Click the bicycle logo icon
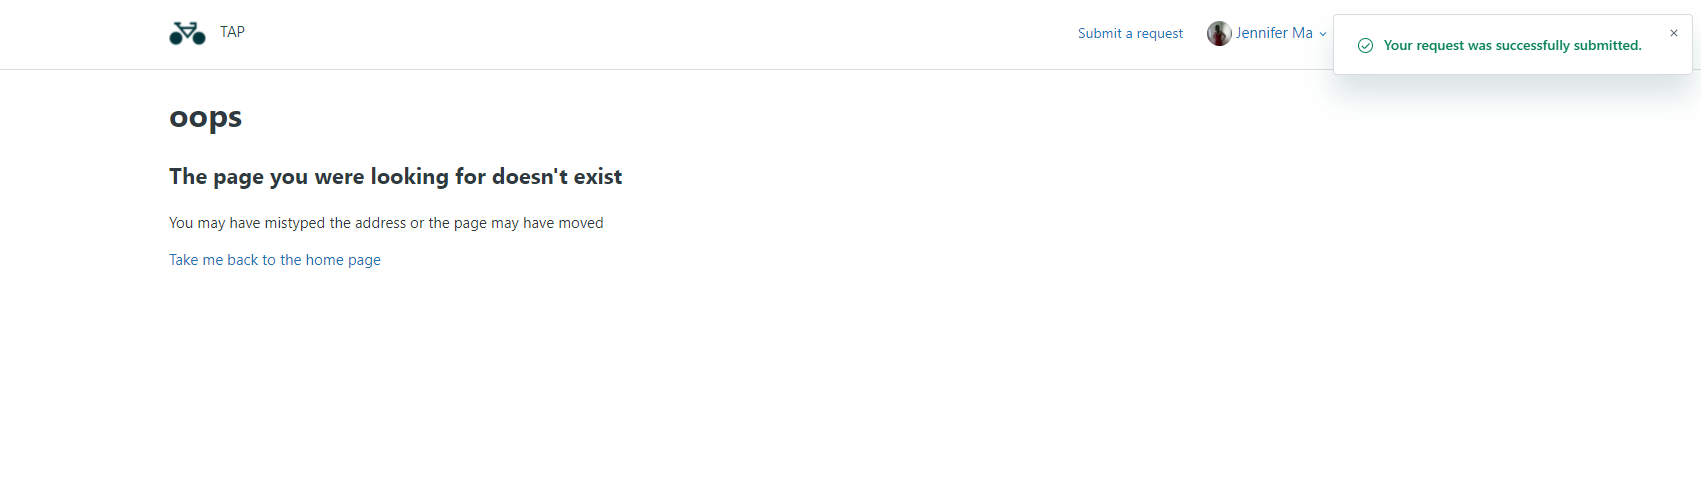 (x=187, y=34)
